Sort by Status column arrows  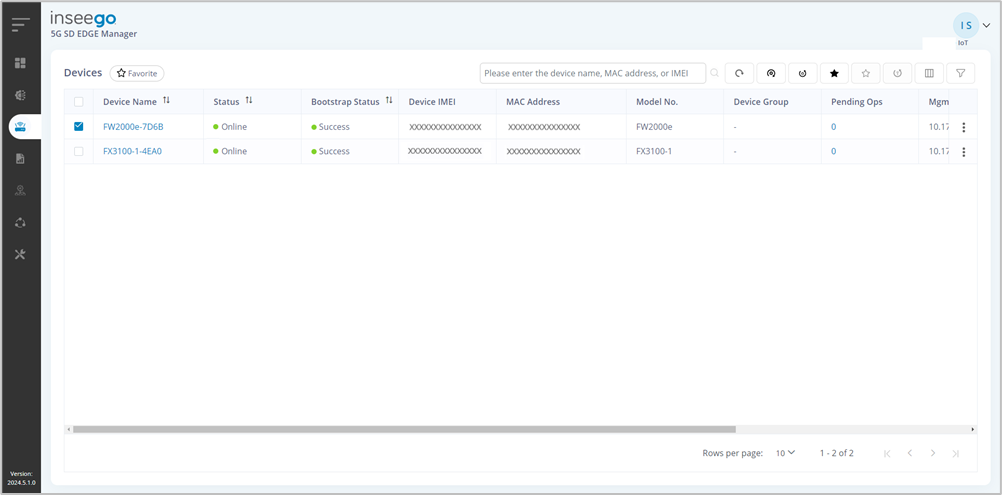click(x=249, y=101)
